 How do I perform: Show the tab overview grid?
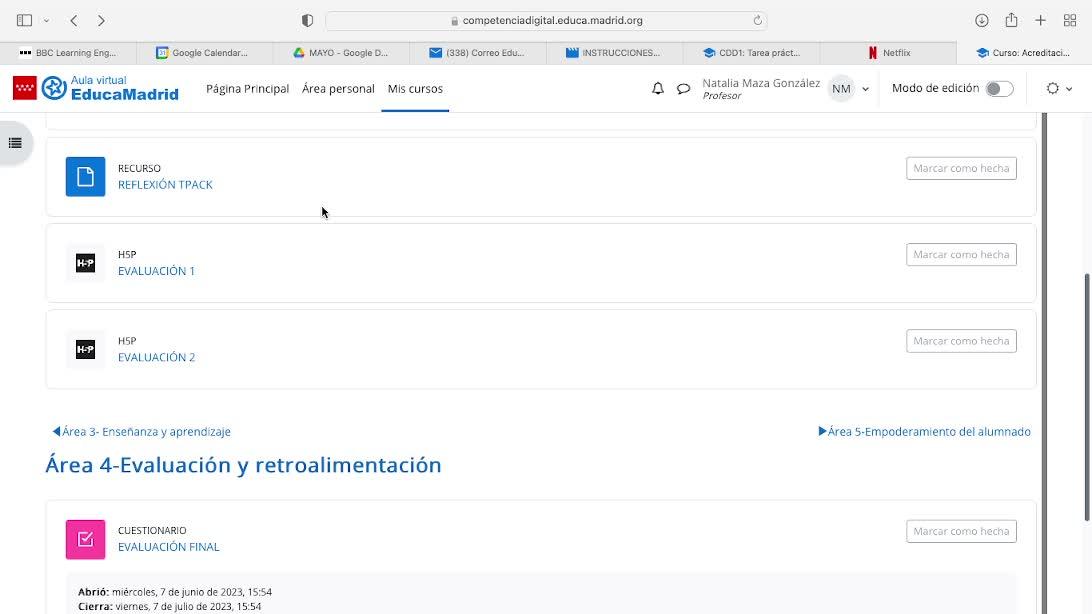1070,20
